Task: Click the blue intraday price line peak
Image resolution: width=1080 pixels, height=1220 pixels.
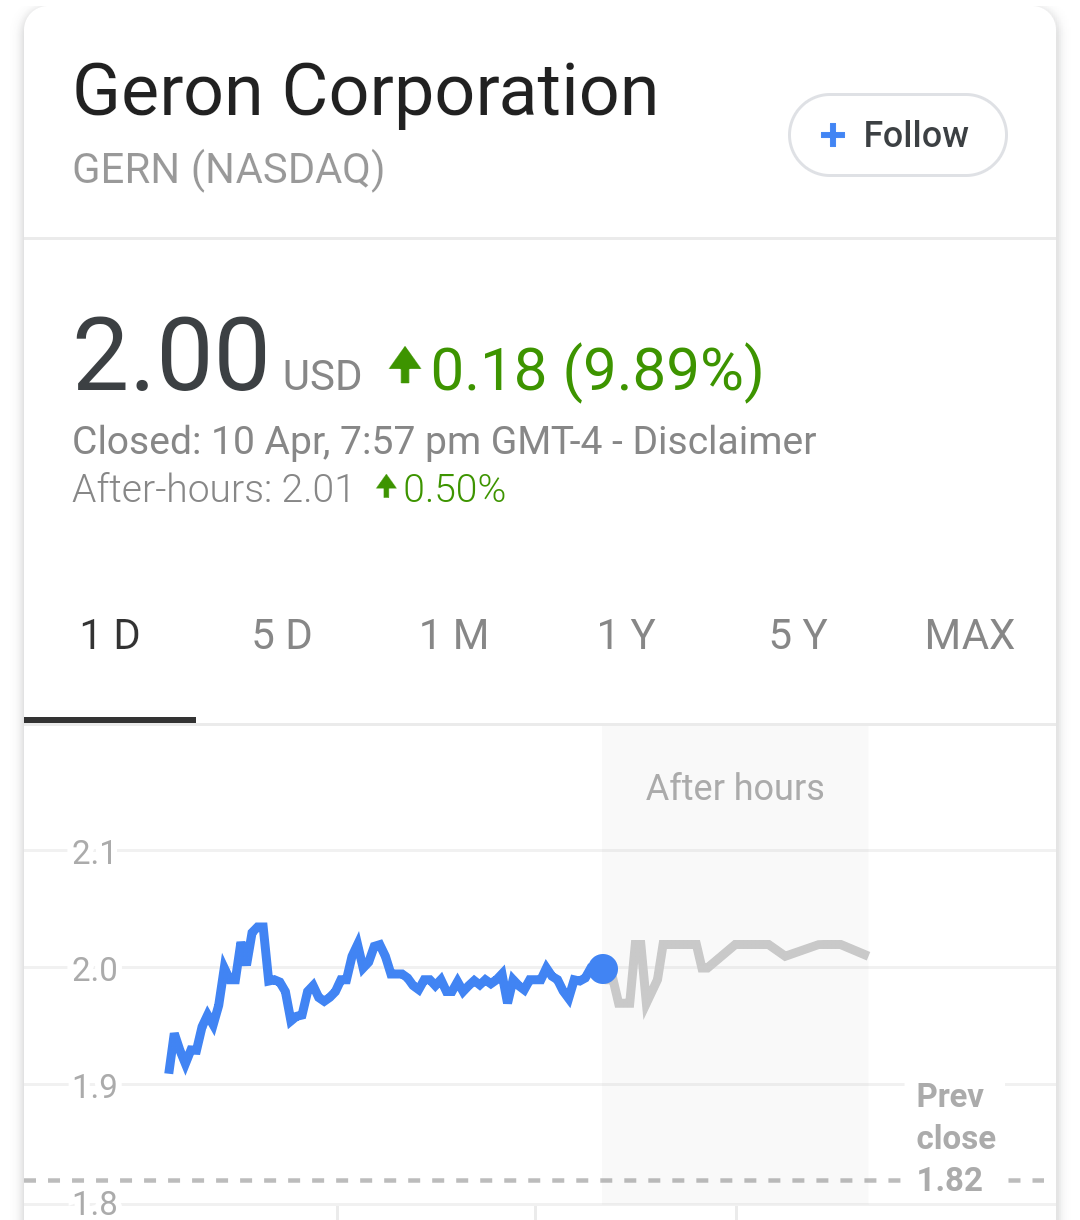Action: [259, 927]
